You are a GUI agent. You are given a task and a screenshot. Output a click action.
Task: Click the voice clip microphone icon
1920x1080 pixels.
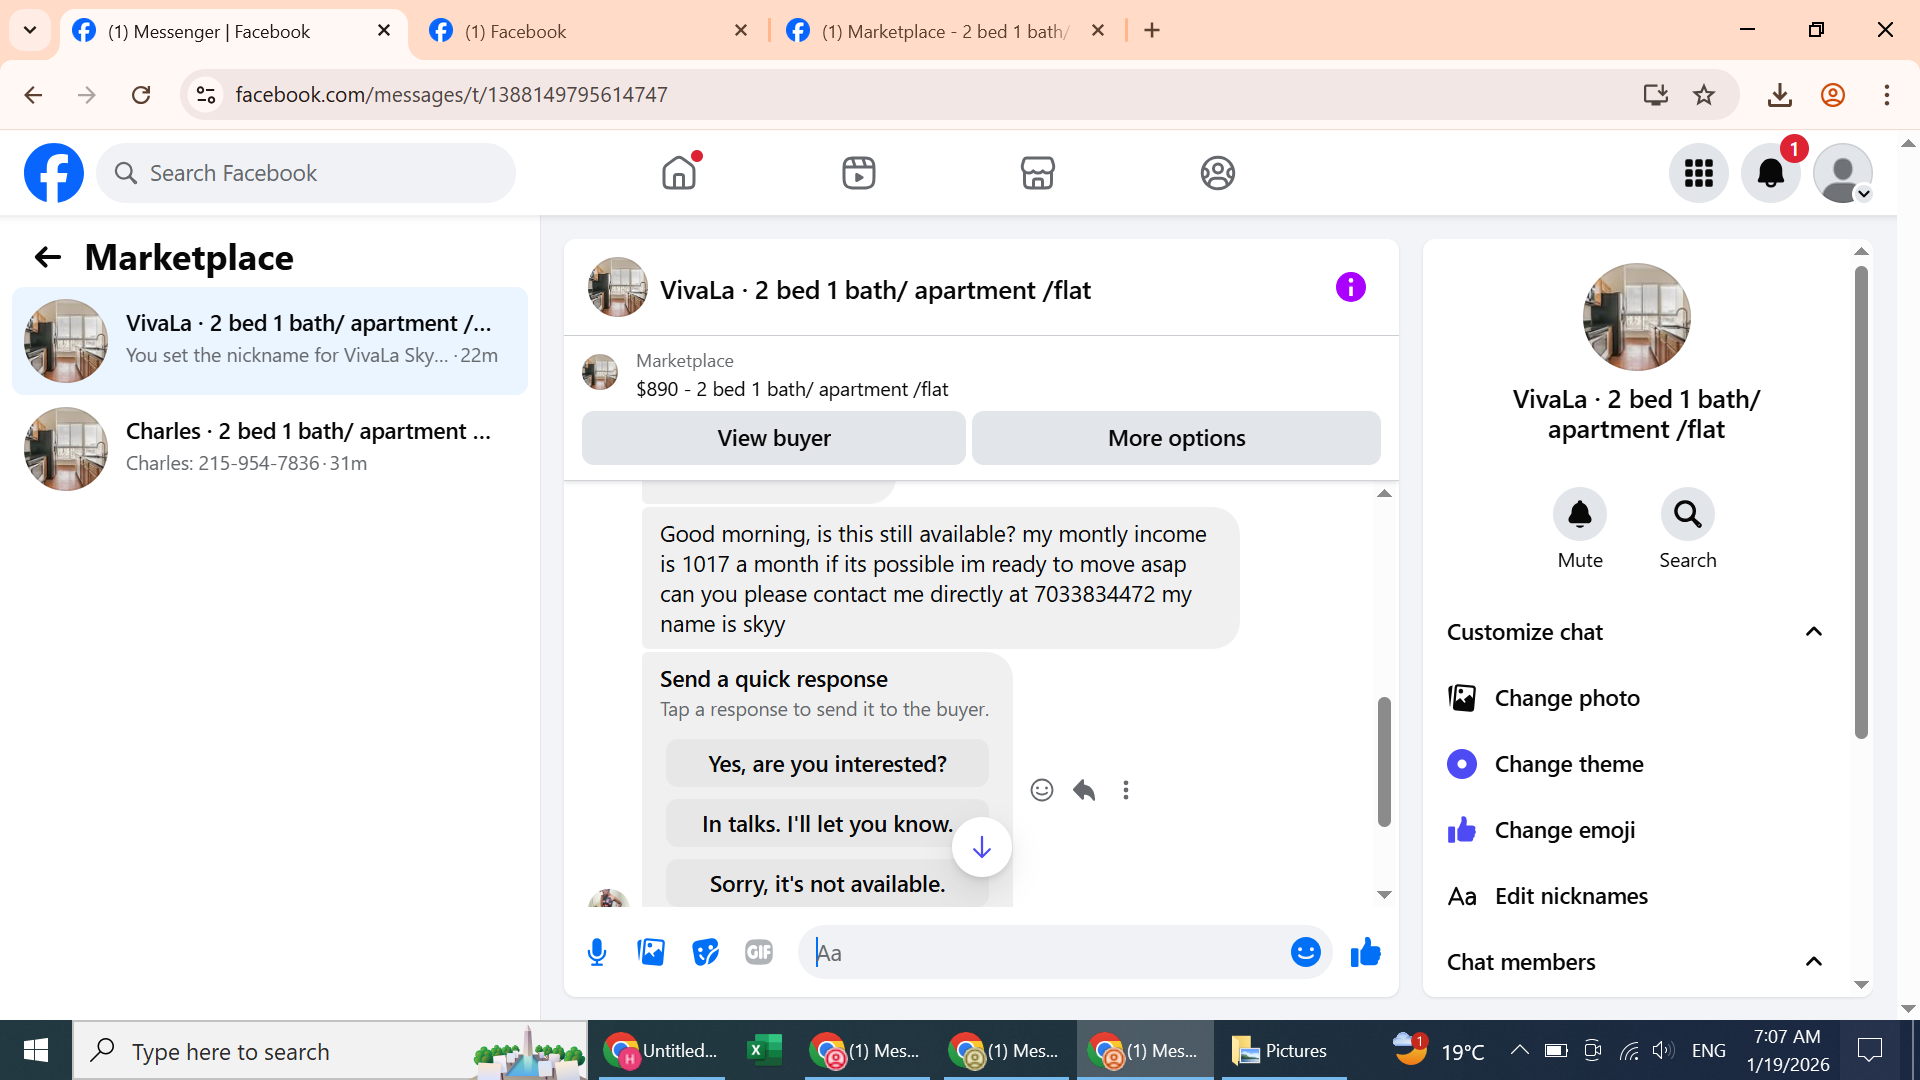click(597, 952)
